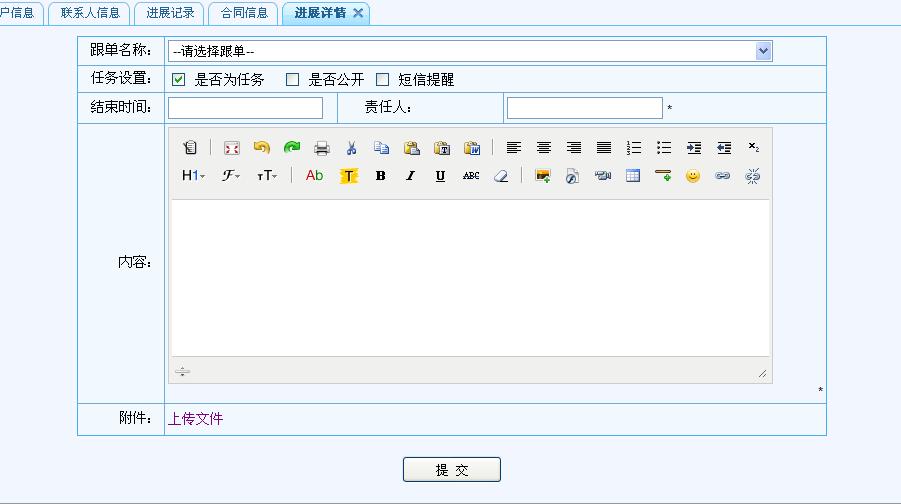The height and width of the screenshot is (504, 901).
Task: Enable the 是否公开 checkbox
Action: [x=293, y=80]
